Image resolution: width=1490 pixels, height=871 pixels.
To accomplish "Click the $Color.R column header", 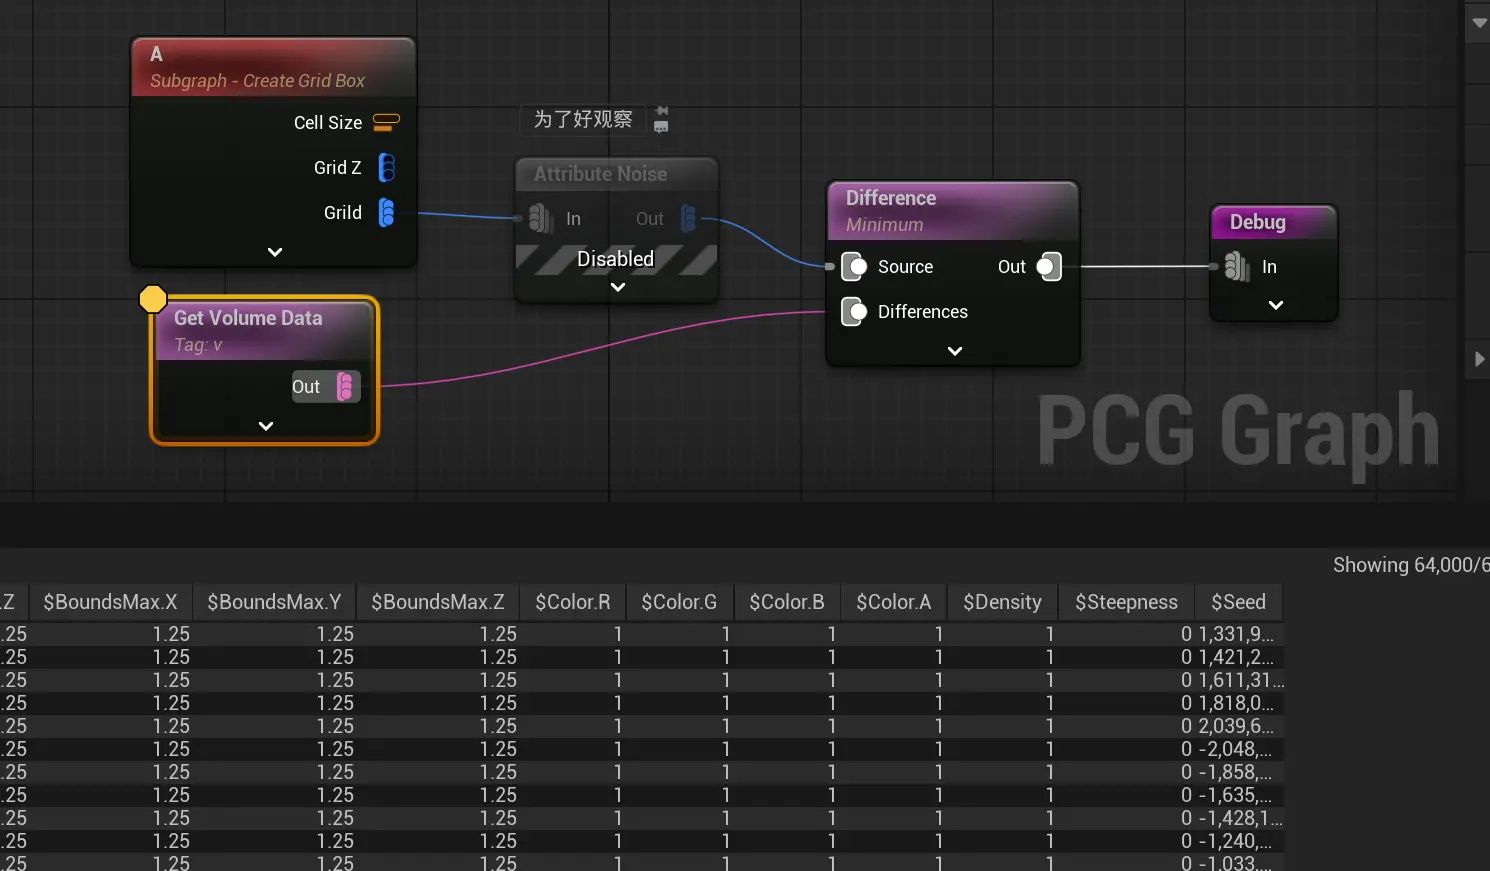I will [572, 602].
